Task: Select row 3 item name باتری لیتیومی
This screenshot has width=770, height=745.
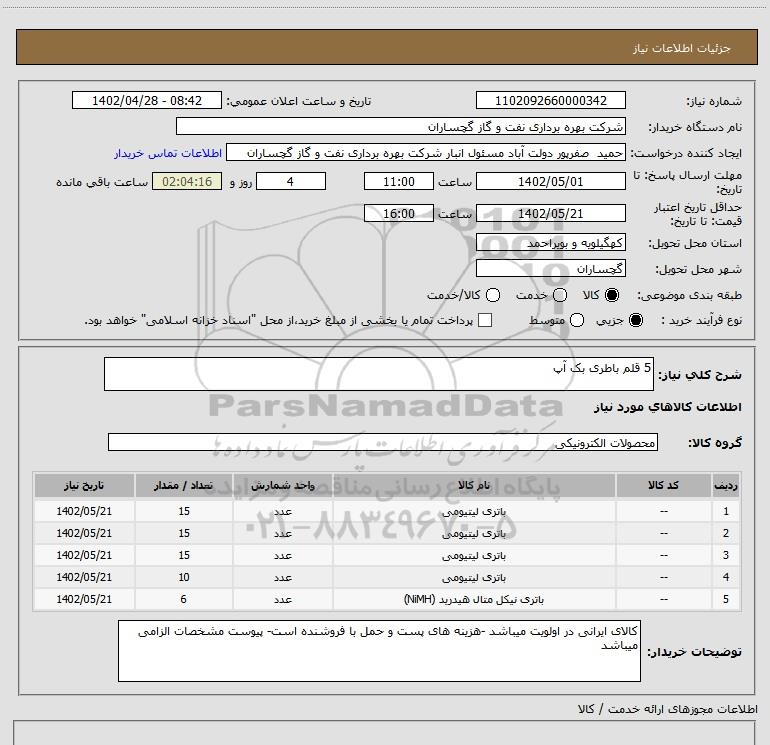Action: coord(474,555)
